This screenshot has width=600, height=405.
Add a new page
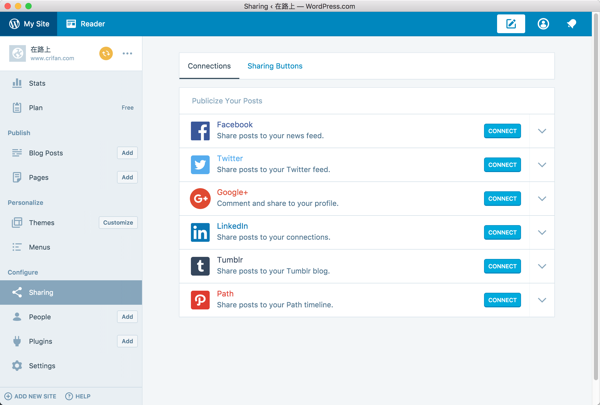pyautogui.click(x=127, y=177)
